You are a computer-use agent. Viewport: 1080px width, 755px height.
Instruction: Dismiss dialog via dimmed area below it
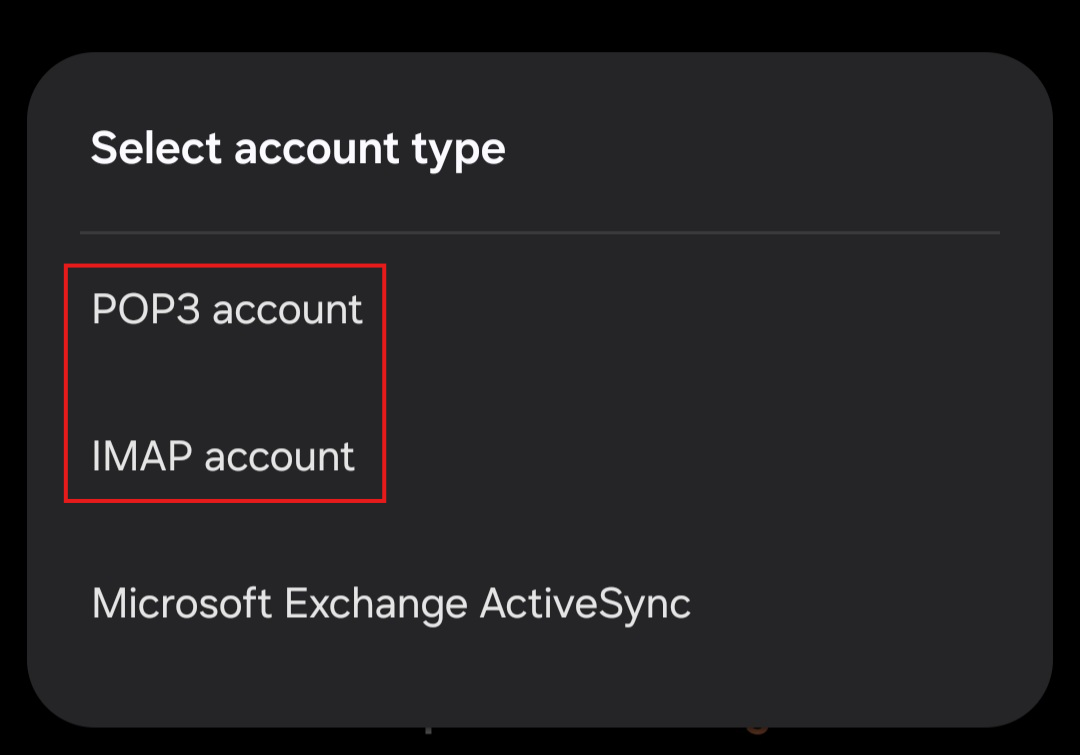(540, 742)
